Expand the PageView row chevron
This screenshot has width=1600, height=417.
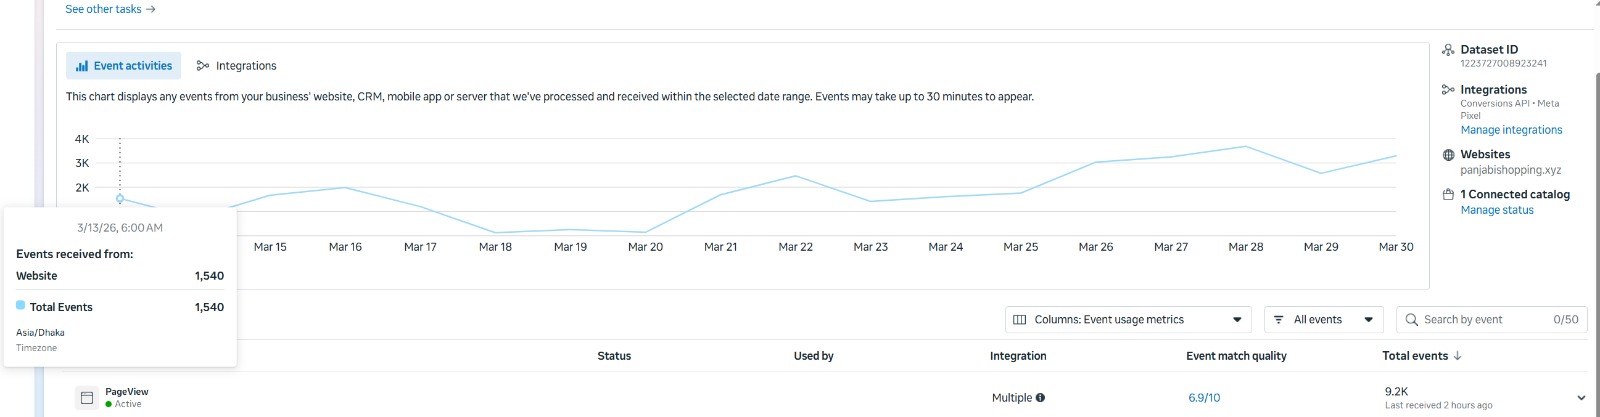1581,398
